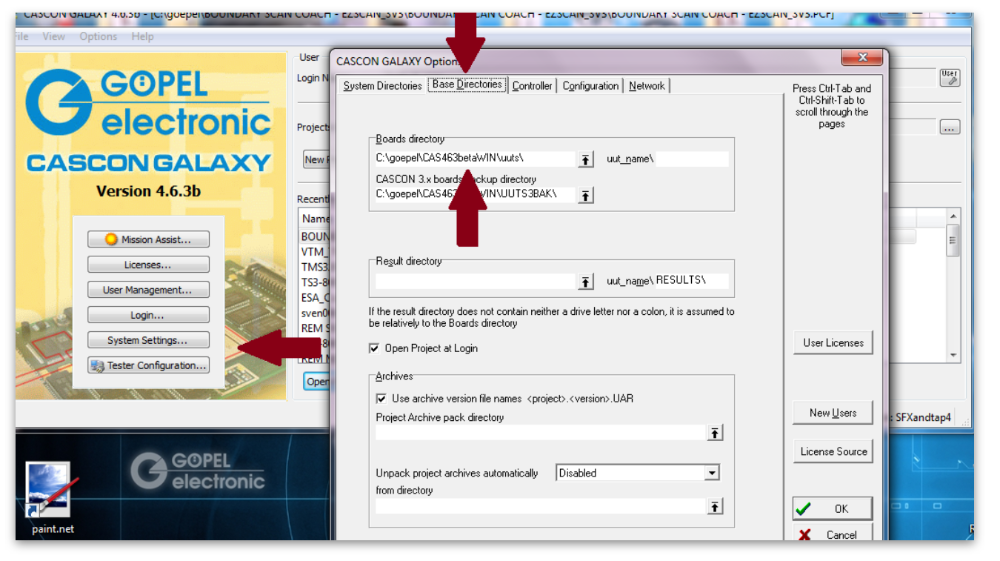This screenshot has width=1000, height=561.
Task: Click the License Source button
Action: [x=833, y=451]
